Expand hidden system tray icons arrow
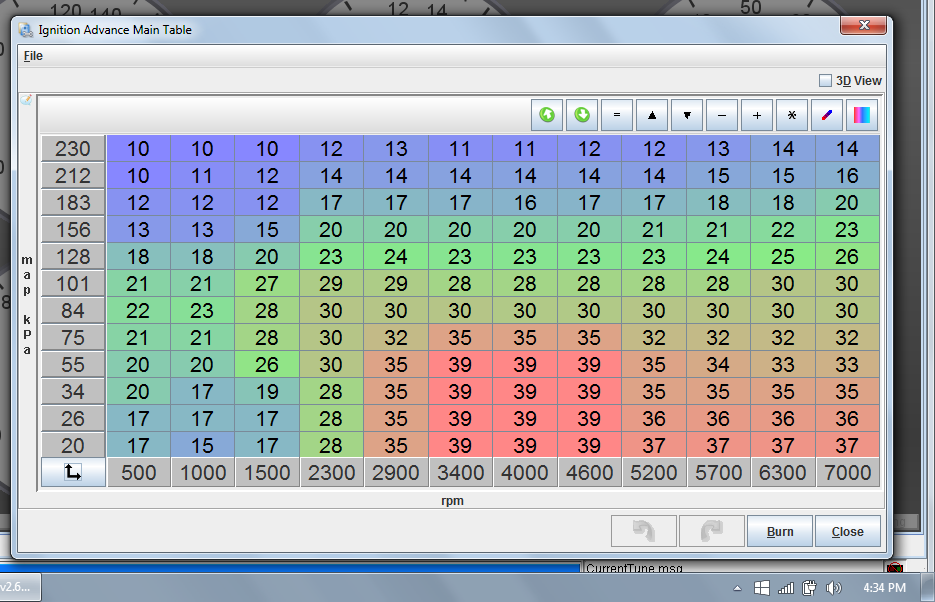The width and height of the screenshot is (935, 602). point(737,588)
